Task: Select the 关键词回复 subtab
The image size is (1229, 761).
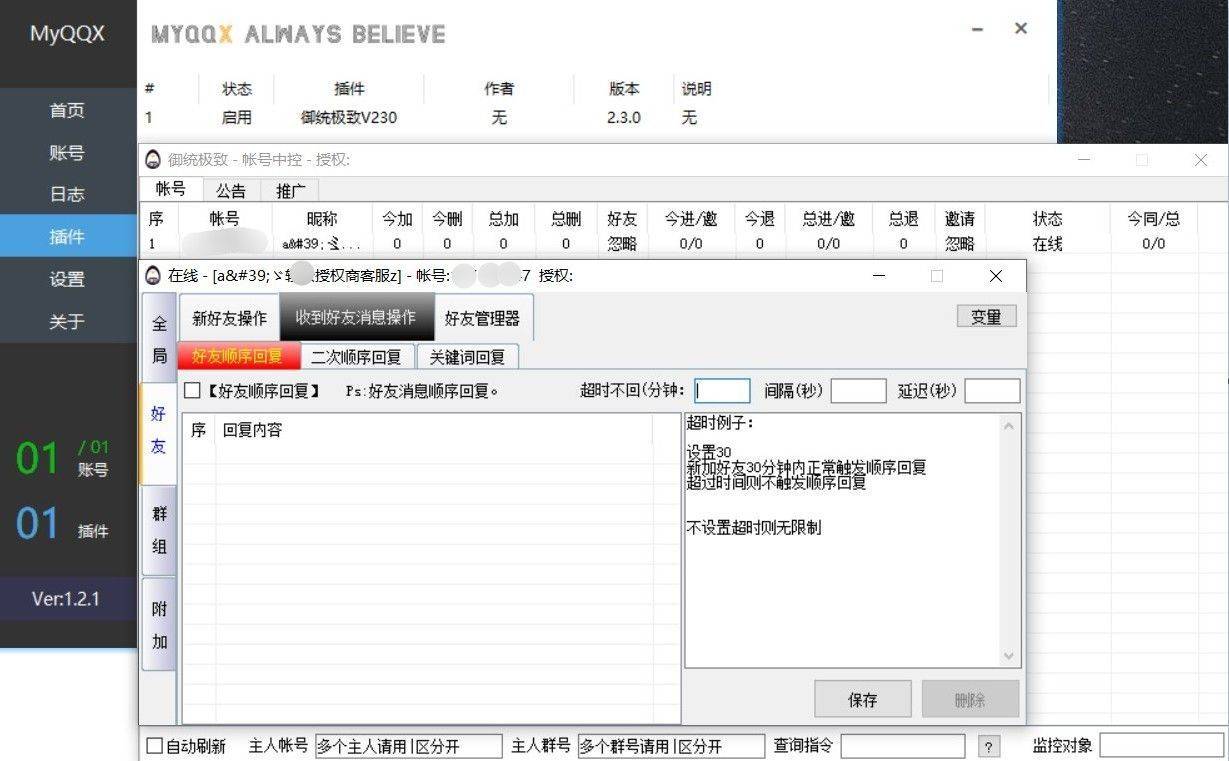Action: 467,357
